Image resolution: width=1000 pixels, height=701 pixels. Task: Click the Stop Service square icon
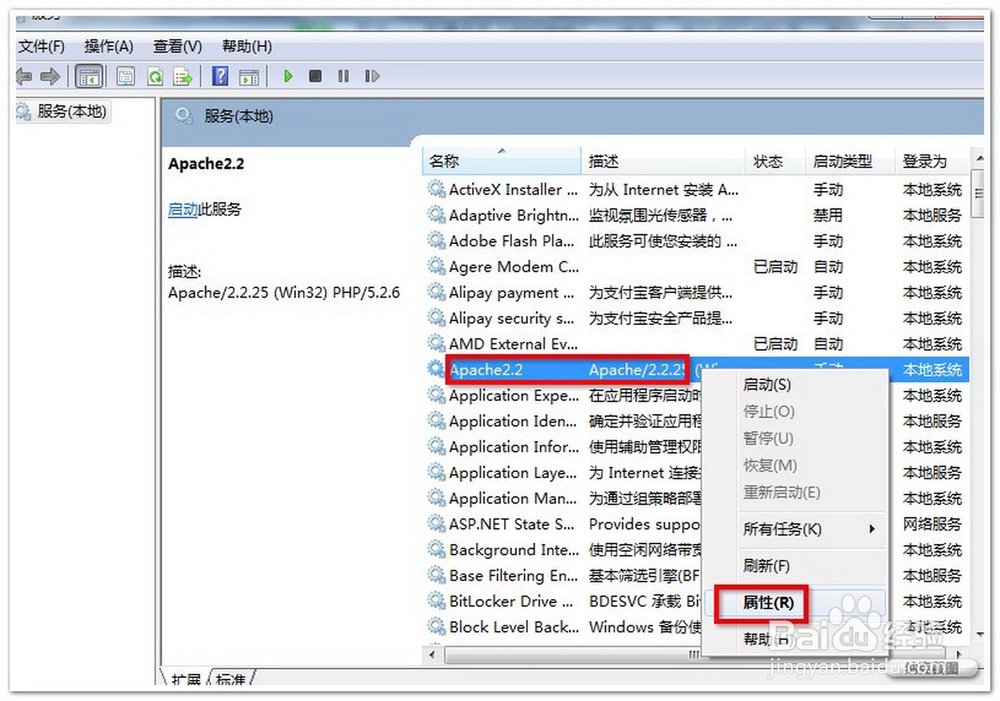(315, 77)
